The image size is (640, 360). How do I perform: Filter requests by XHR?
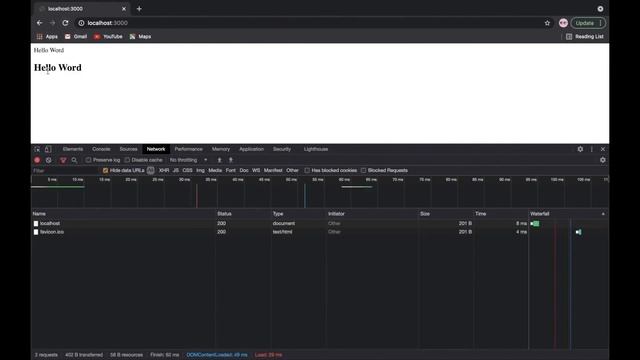(x=164, y=171)
